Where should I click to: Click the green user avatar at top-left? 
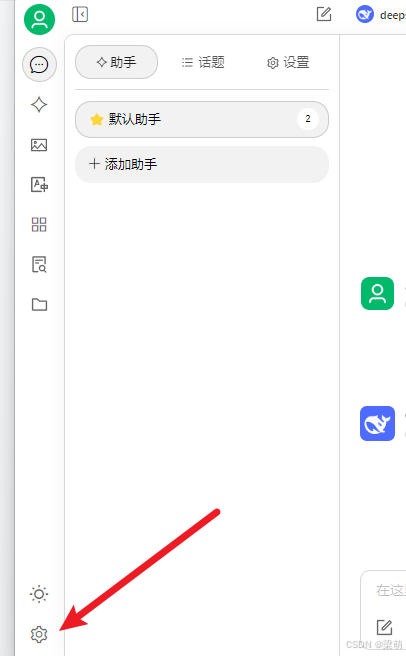click(39, 19)
